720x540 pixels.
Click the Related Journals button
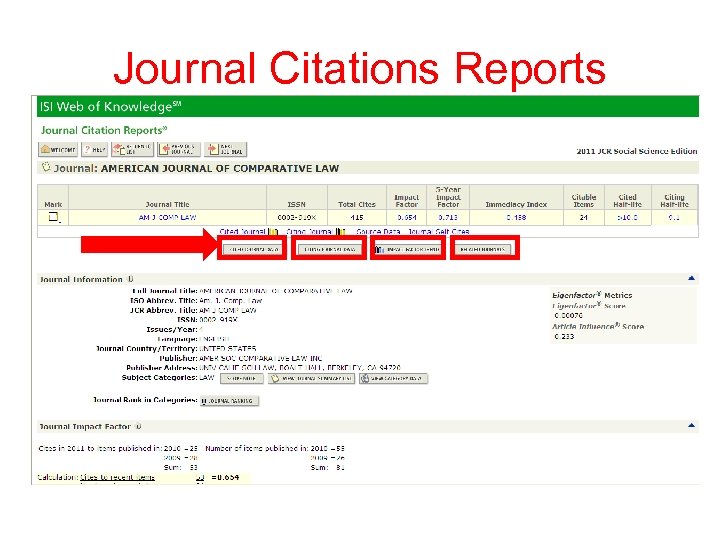click(483, 249)
